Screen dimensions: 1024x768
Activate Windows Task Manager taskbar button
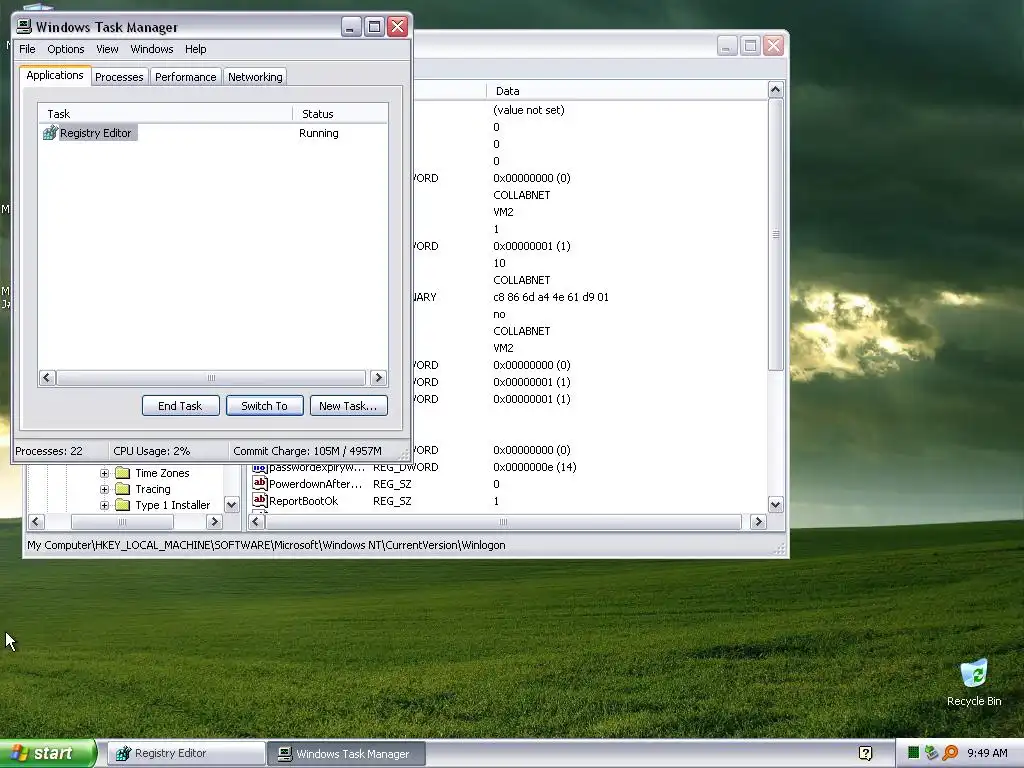click(x=346, y=754)
